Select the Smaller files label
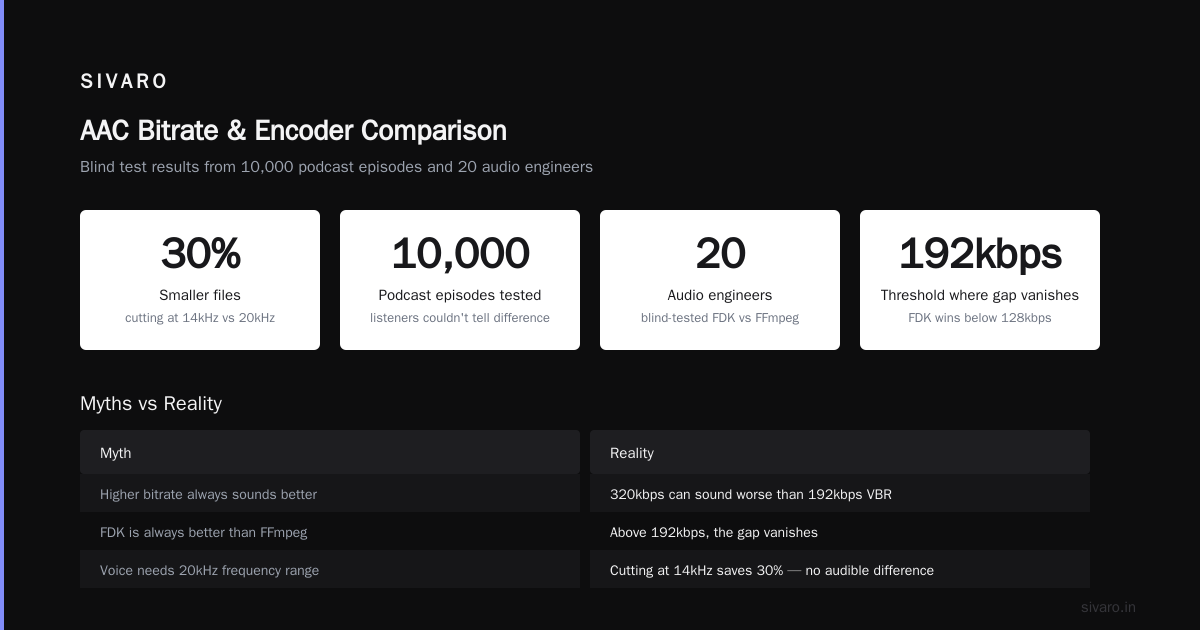This screenshot has height=630, width=1200. click(200, 295)
